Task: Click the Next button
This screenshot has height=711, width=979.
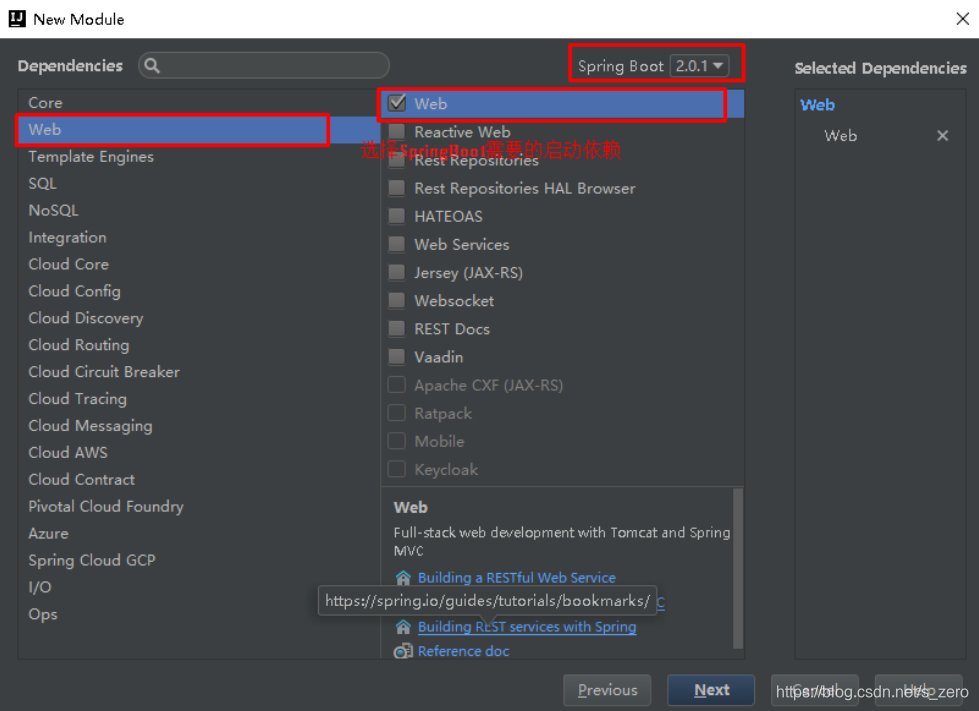Action: pyautogui.click(x=711, y=690)
